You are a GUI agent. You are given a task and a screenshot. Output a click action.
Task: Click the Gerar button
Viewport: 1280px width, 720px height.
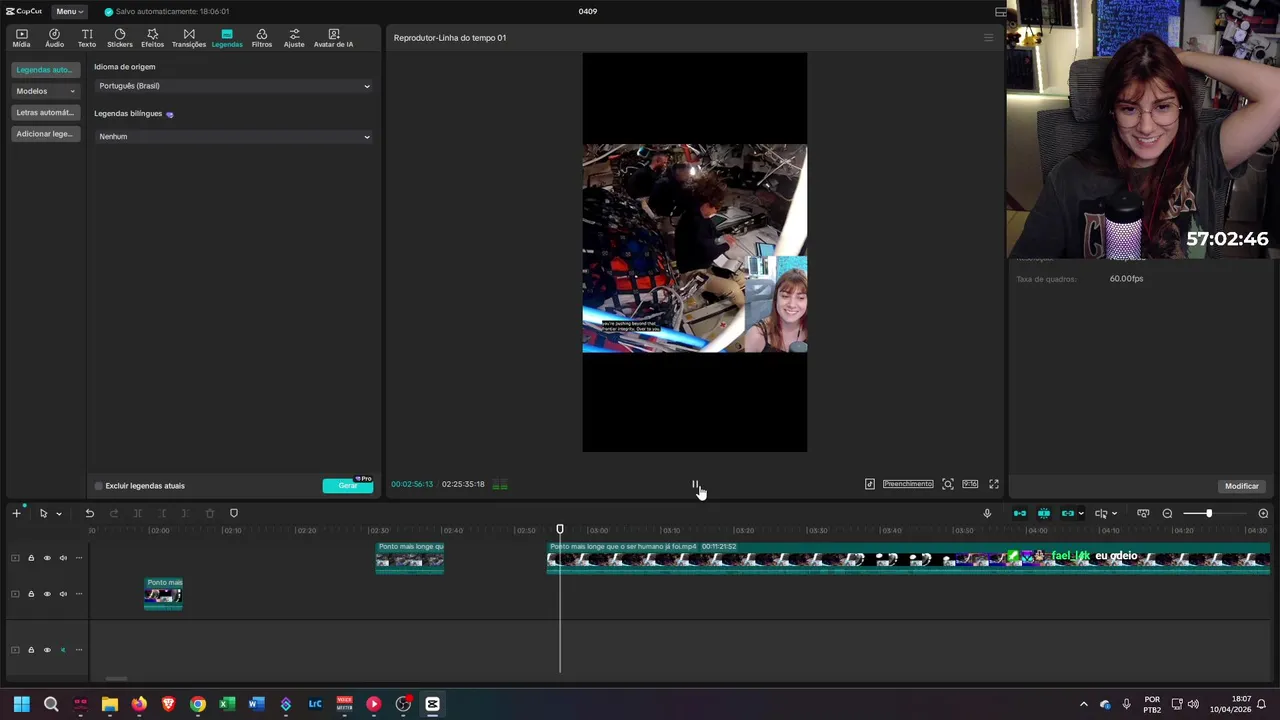tap(347, 486)
